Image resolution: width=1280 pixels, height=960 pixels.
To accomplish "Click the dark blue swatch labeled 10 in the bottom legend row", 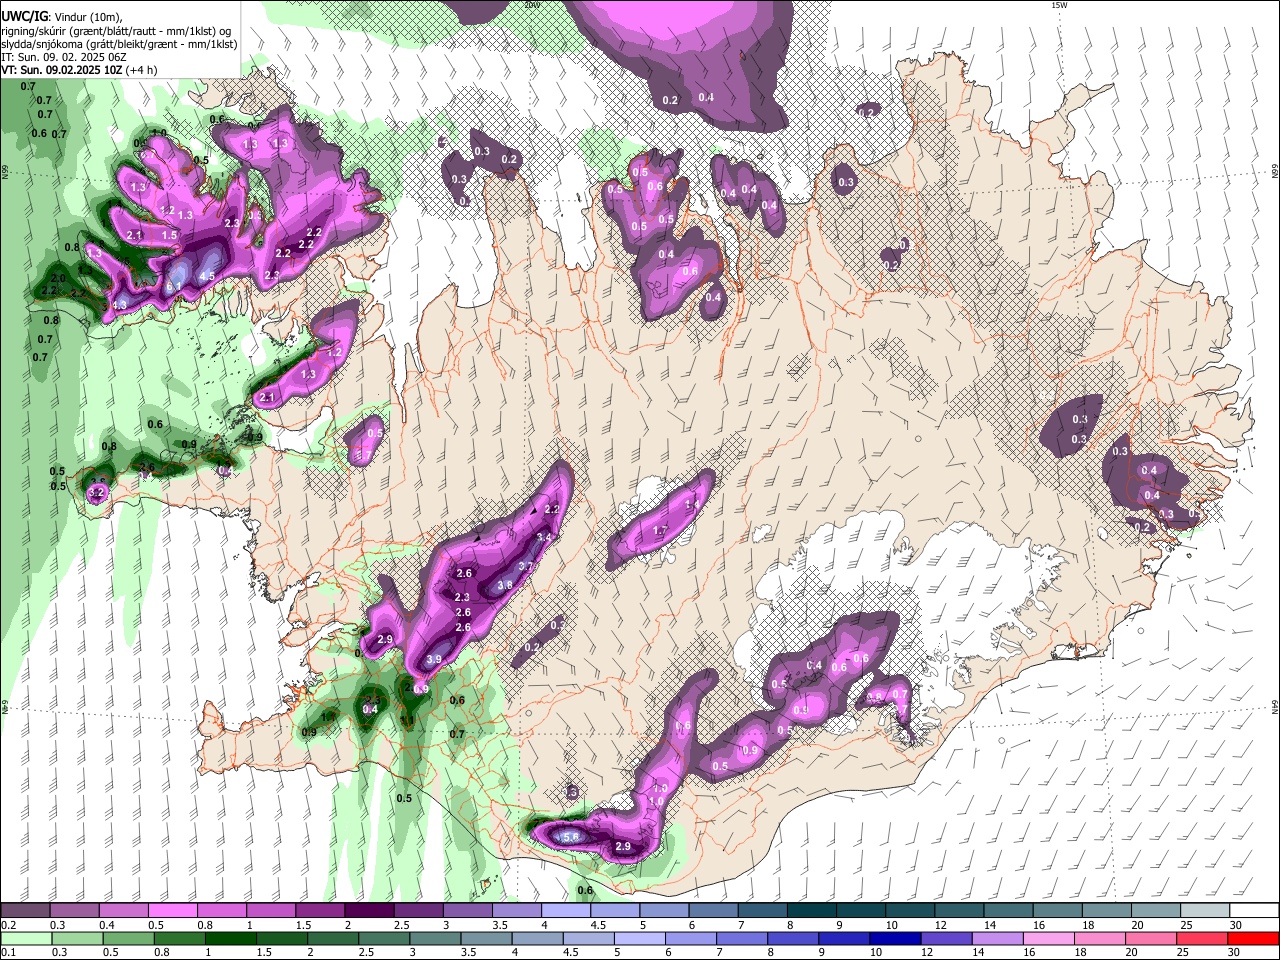I will coord(894,938).
